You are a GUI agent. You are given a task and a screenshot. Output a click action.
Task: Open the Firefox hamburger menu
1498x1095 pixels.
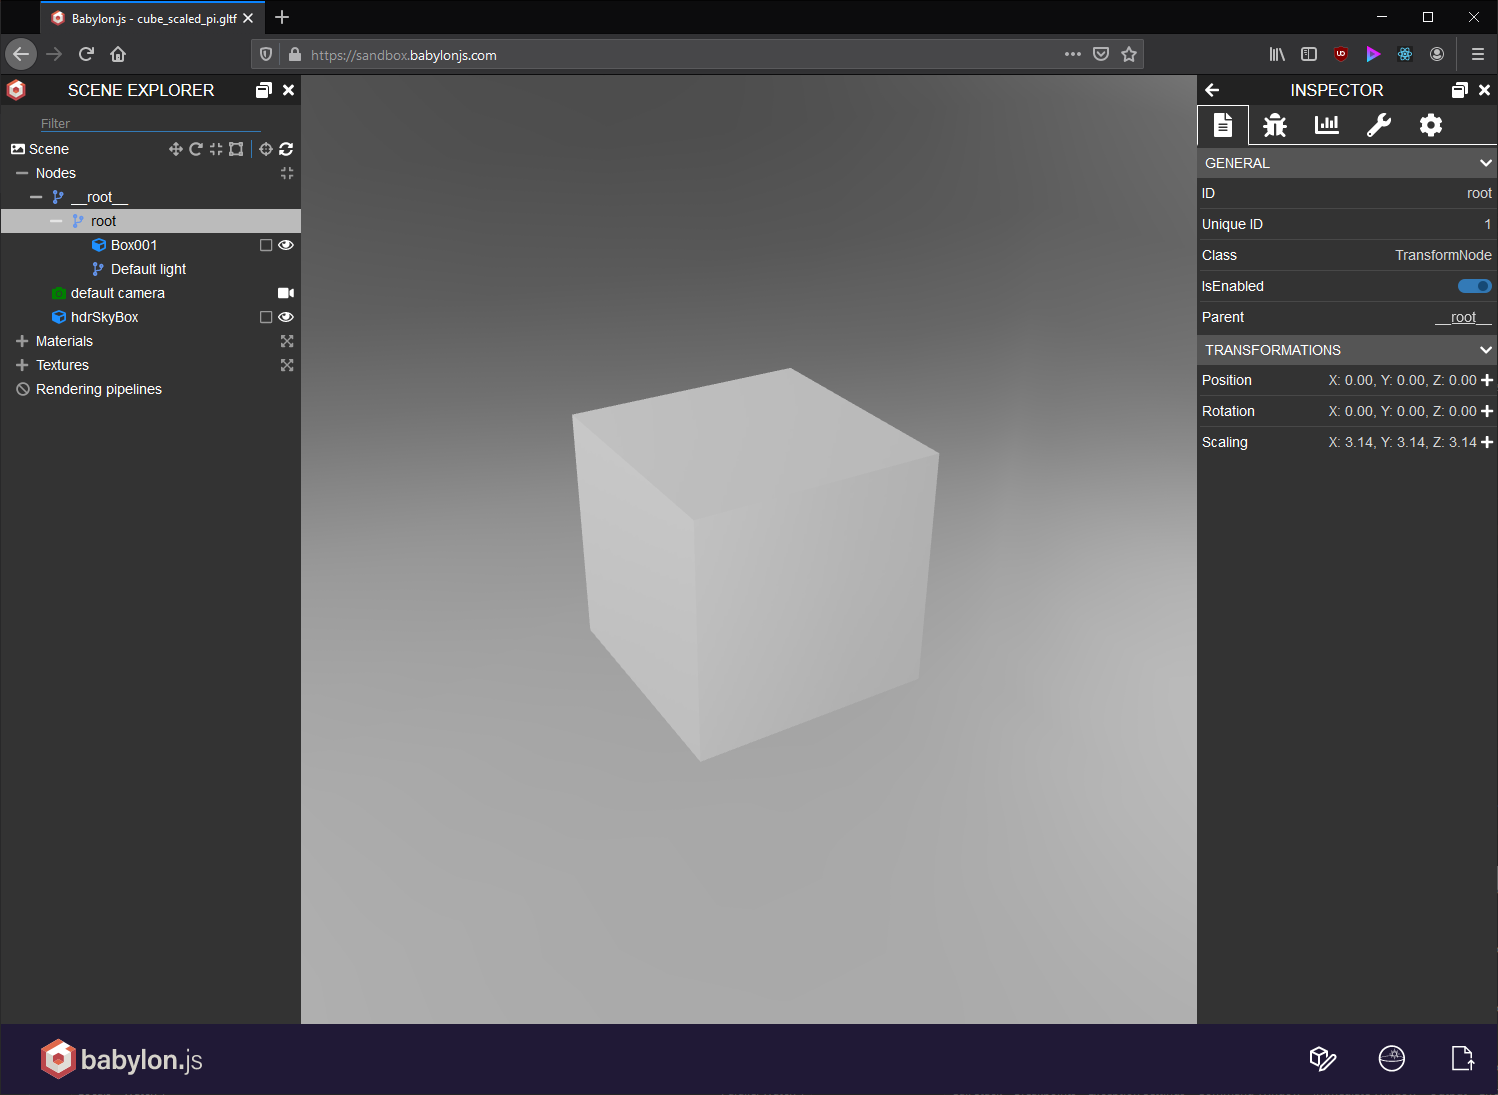[x=1478, y=54]
